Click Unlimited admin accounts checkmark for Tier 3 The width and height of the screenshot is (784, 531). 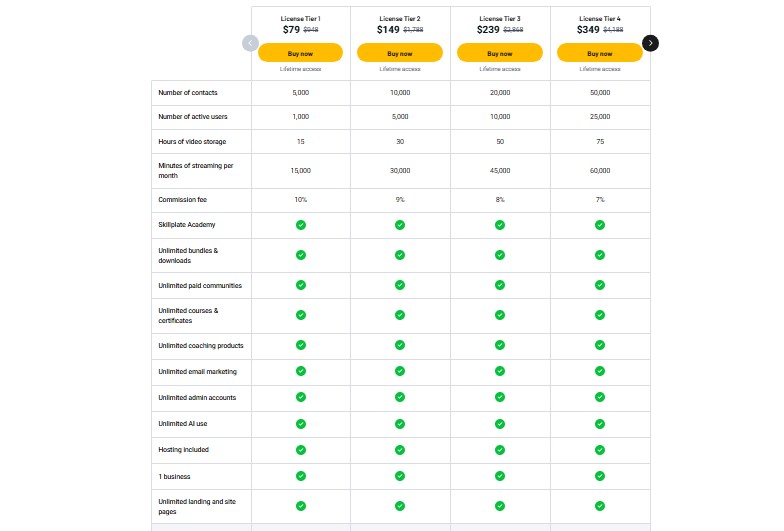click(499, 398)
